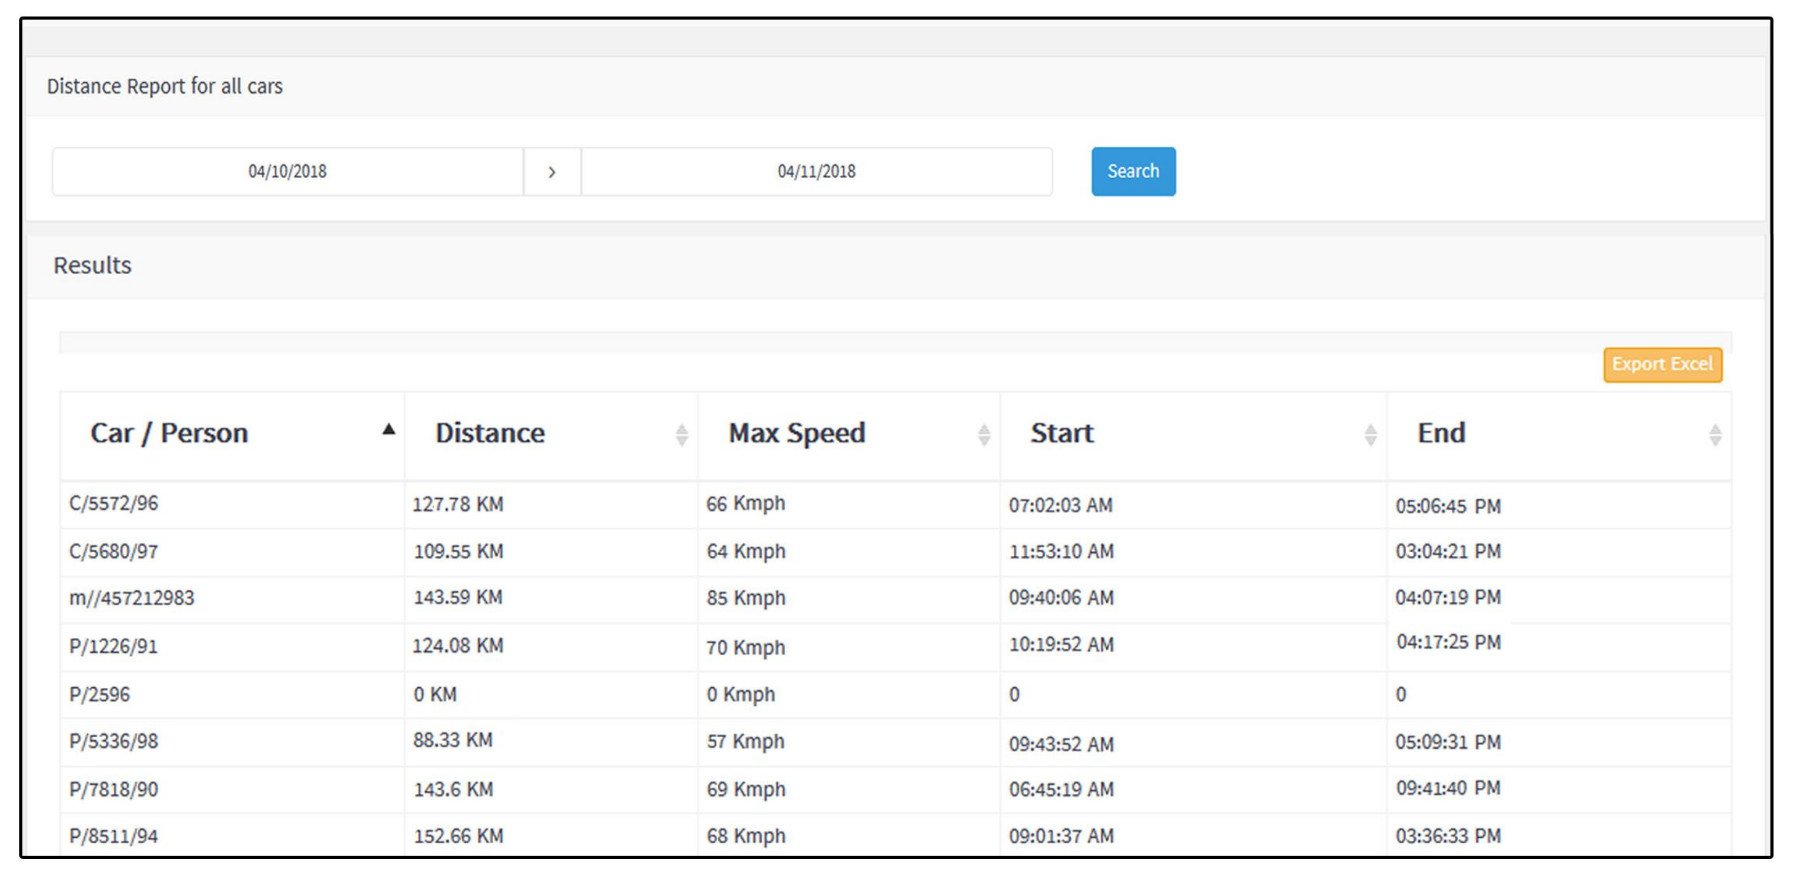The height and width of the screenshot is (879, 1800).
Task: Click the Max Speed column sort arrows
Action: coord(983,435)
